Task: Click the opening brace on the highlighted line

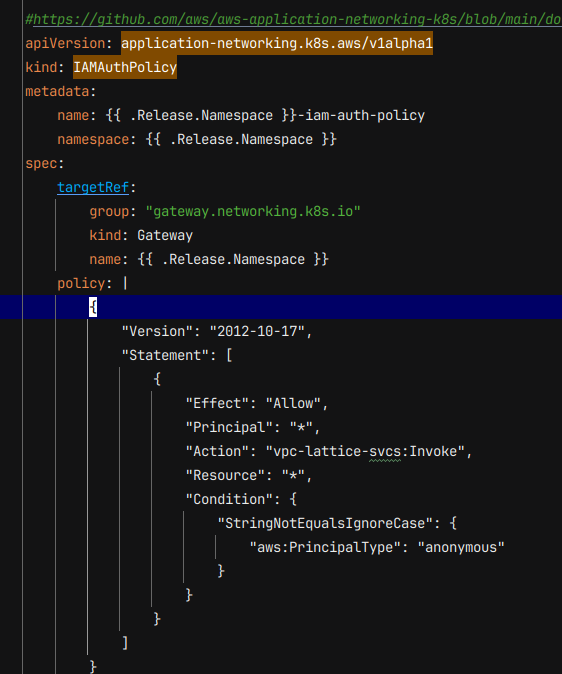Action: 93,307
